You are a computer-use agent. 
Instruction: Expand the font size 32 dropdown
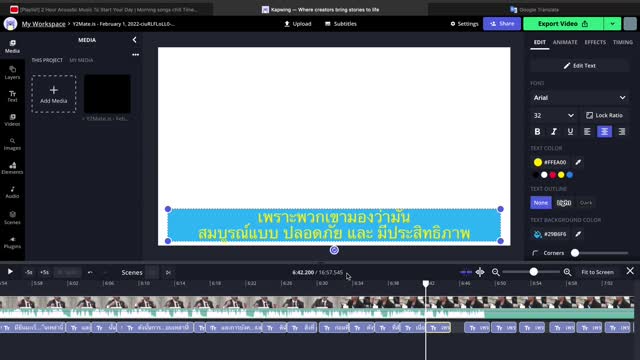pos(553,116)
